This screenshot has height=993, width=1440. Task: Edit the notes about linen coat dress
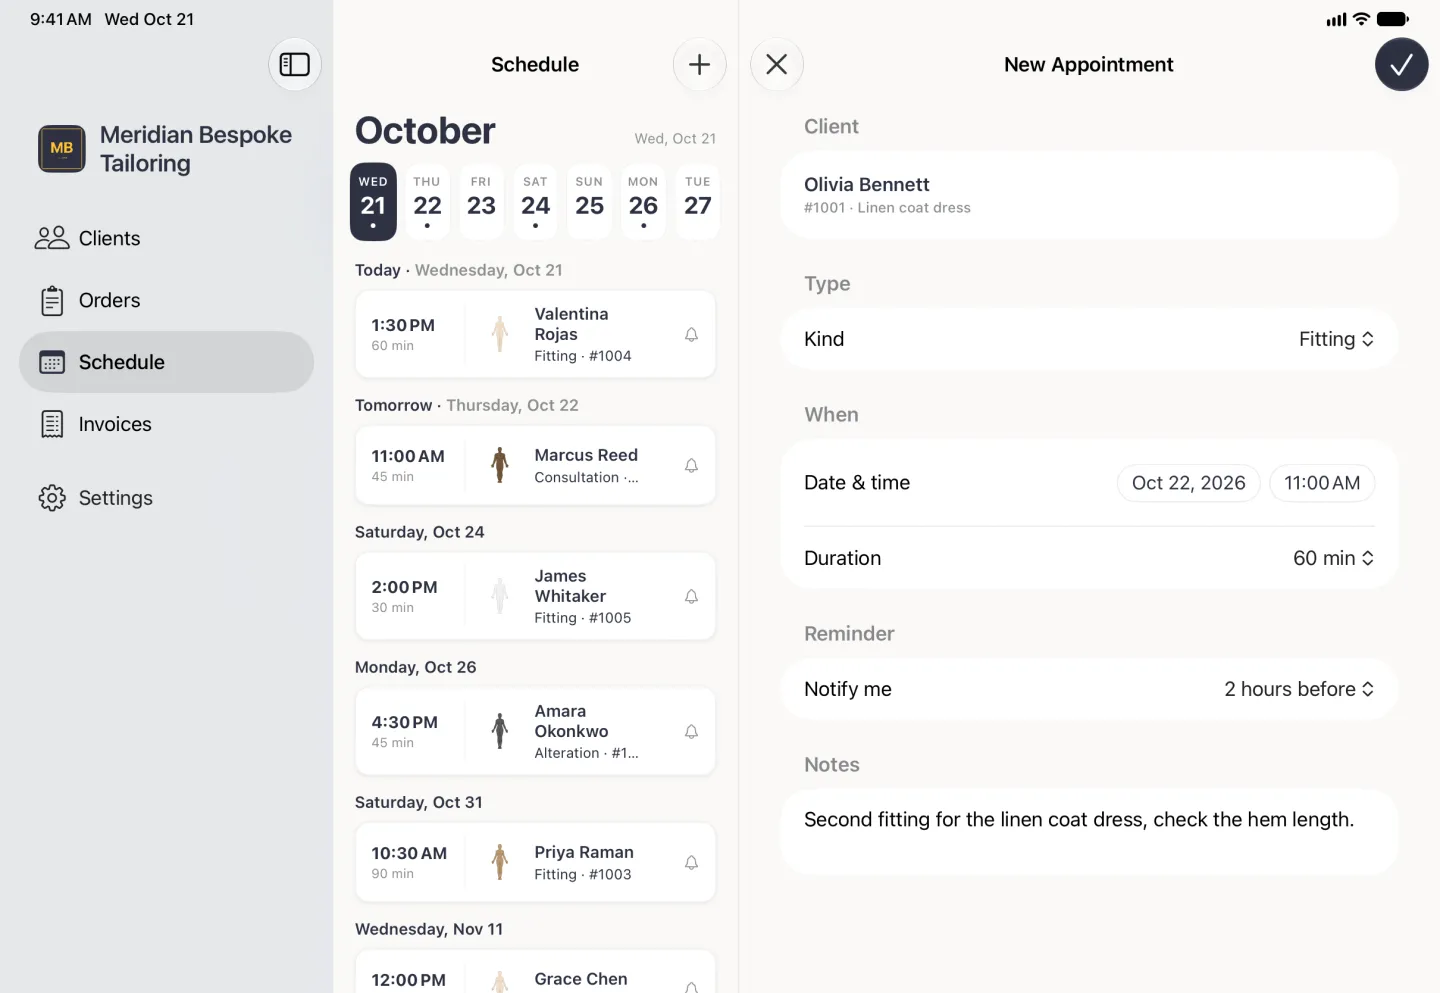point(1089,832)
